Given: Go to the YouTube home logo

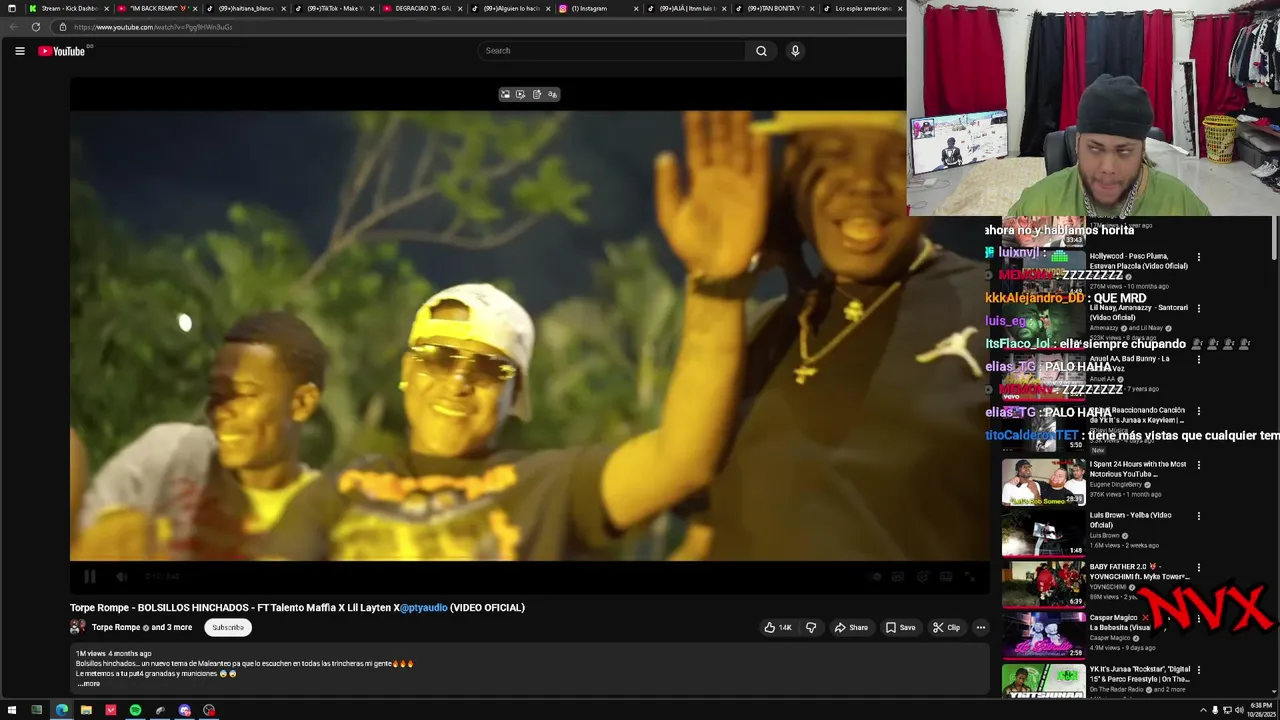Looking at the screenshot, I should 62,51.
